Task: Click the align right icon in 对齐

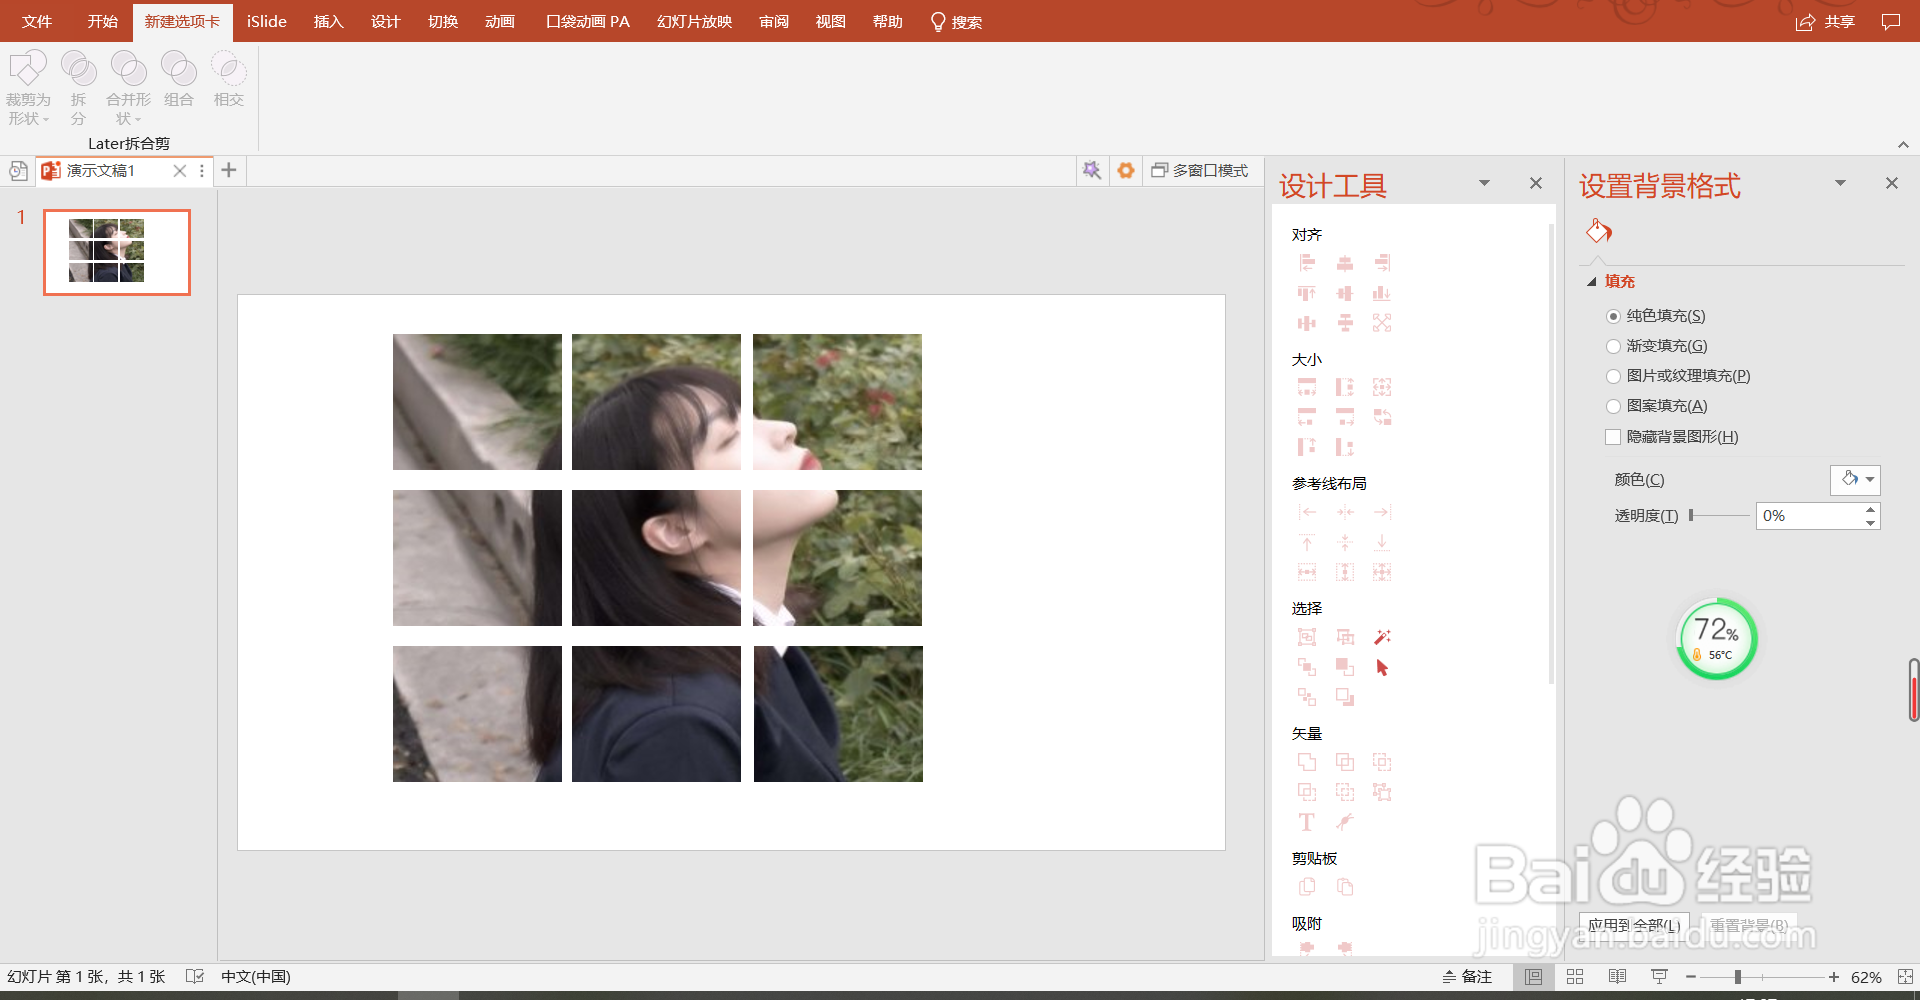Action: point(1382,263)
